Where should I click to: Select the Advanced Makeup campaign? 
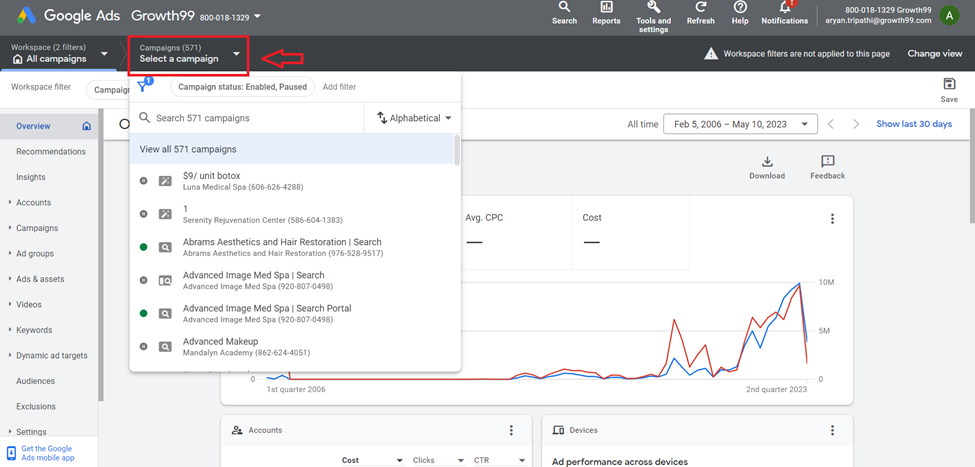point(292,346)
